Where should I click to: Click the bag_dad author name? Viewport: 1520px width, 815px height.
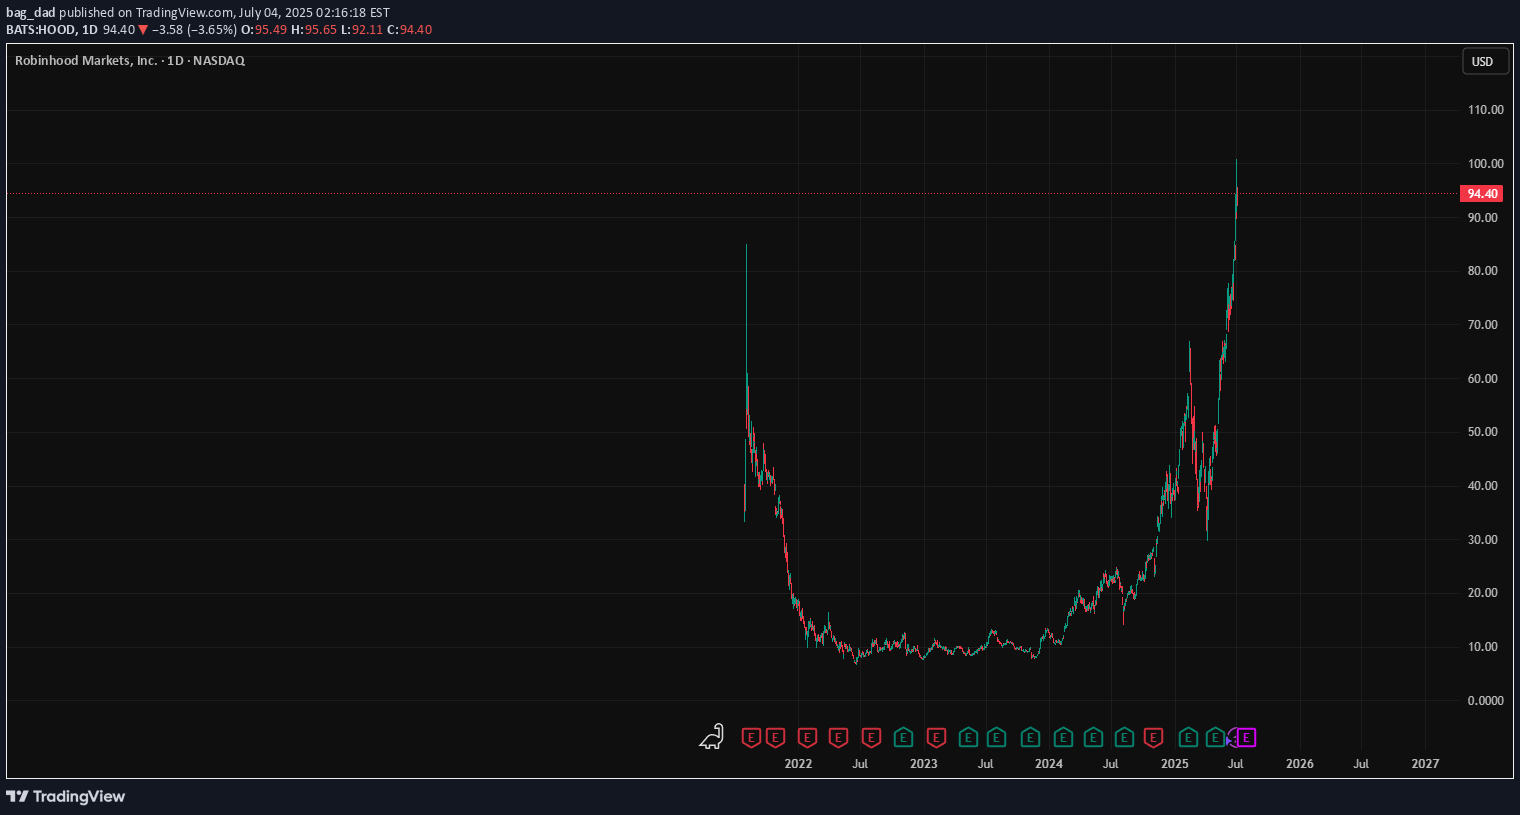(x=30, y=13)
